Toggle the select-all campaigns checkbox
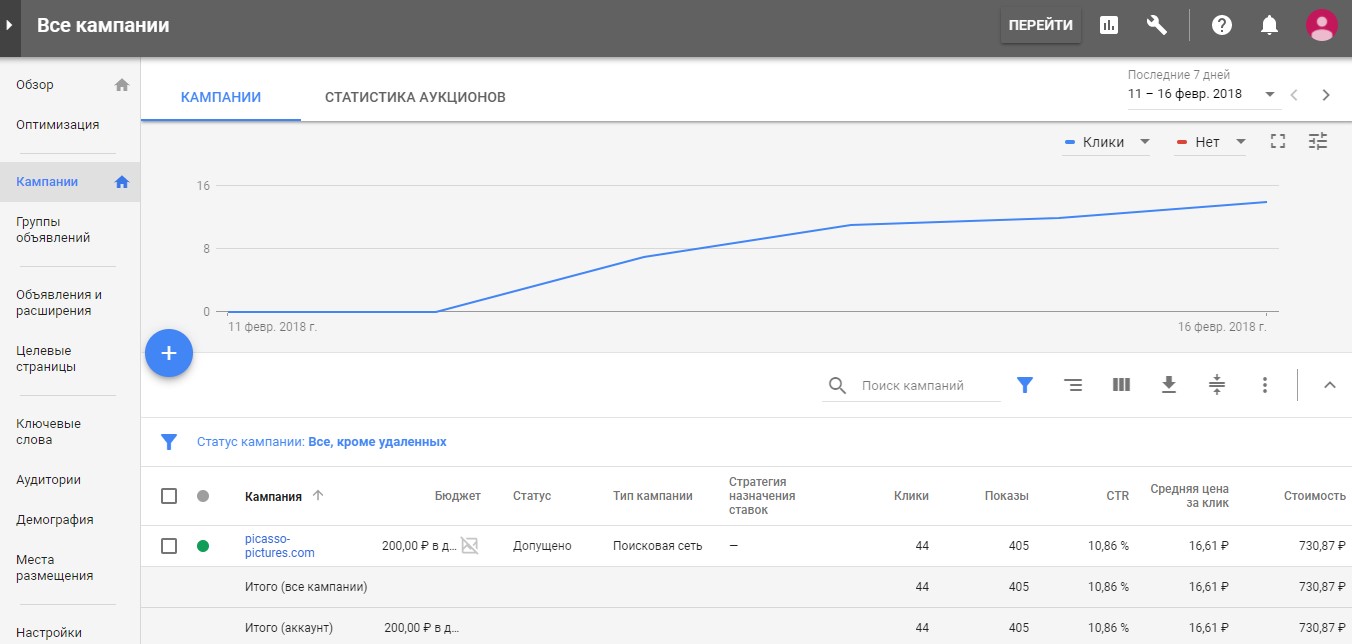This screenshot has height=644, width=1352. [x=169, y=496]
